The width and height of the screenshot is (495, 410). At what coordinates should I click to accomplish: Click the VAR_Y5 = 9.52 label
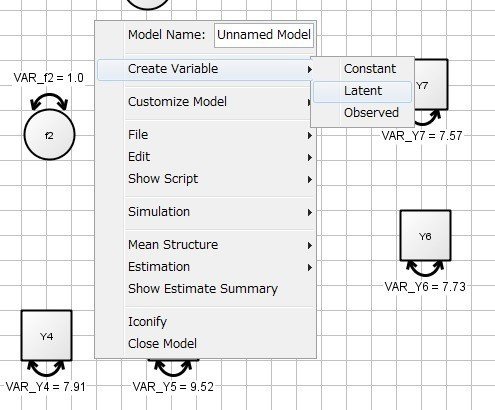point(173,387)
